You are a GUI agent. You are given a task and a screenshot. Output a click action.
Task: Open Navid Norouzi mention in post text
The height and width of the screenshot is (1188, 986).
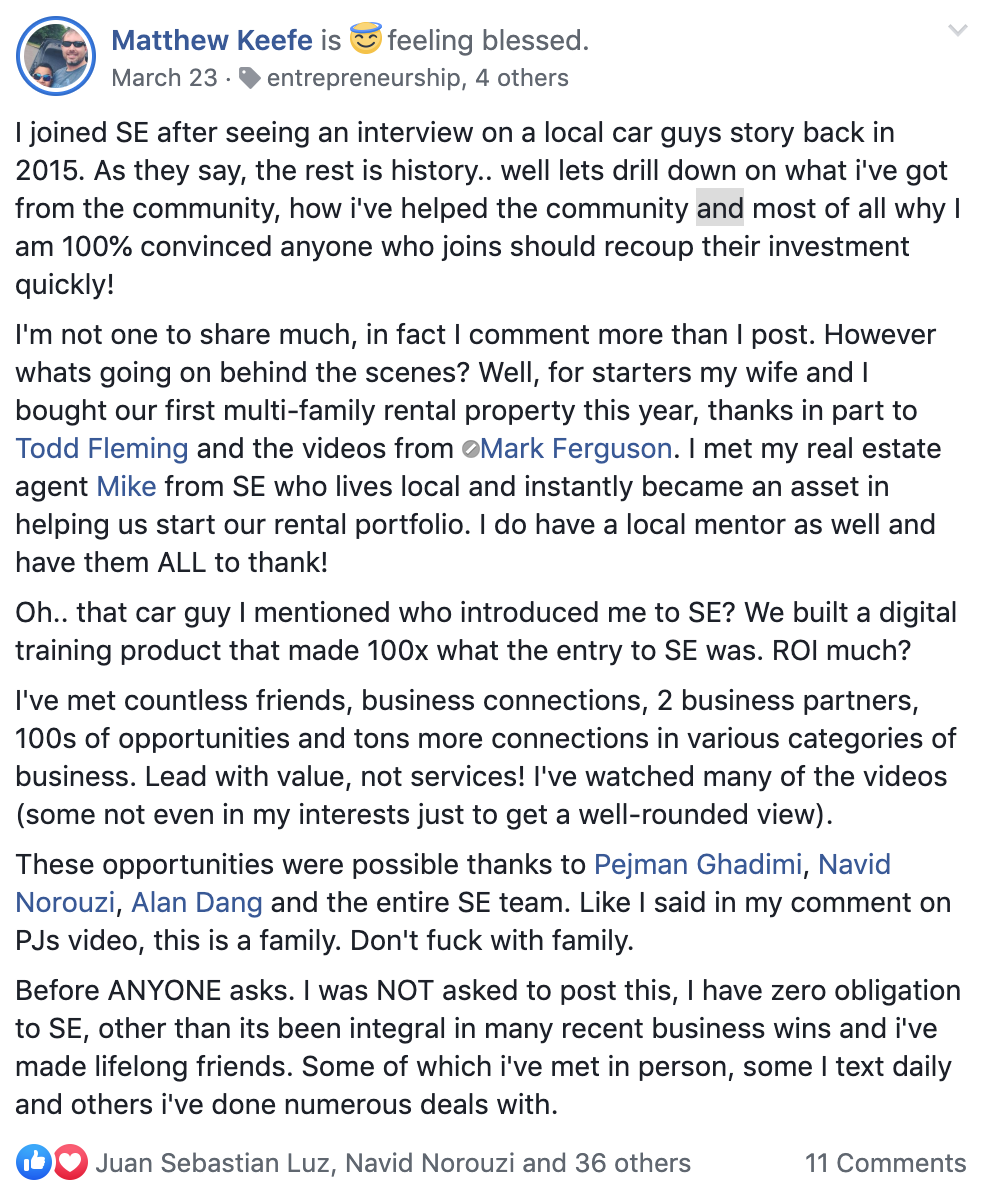(854, 864)
